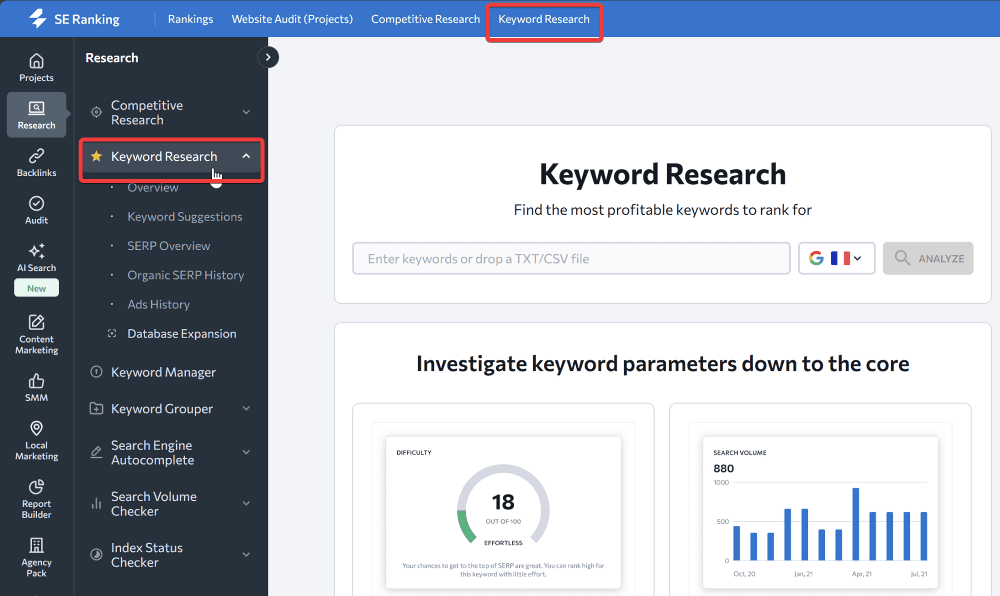Open Website Audit (Projects) top menu
This screenshot has width=1000, height=596.
point(292,19)
